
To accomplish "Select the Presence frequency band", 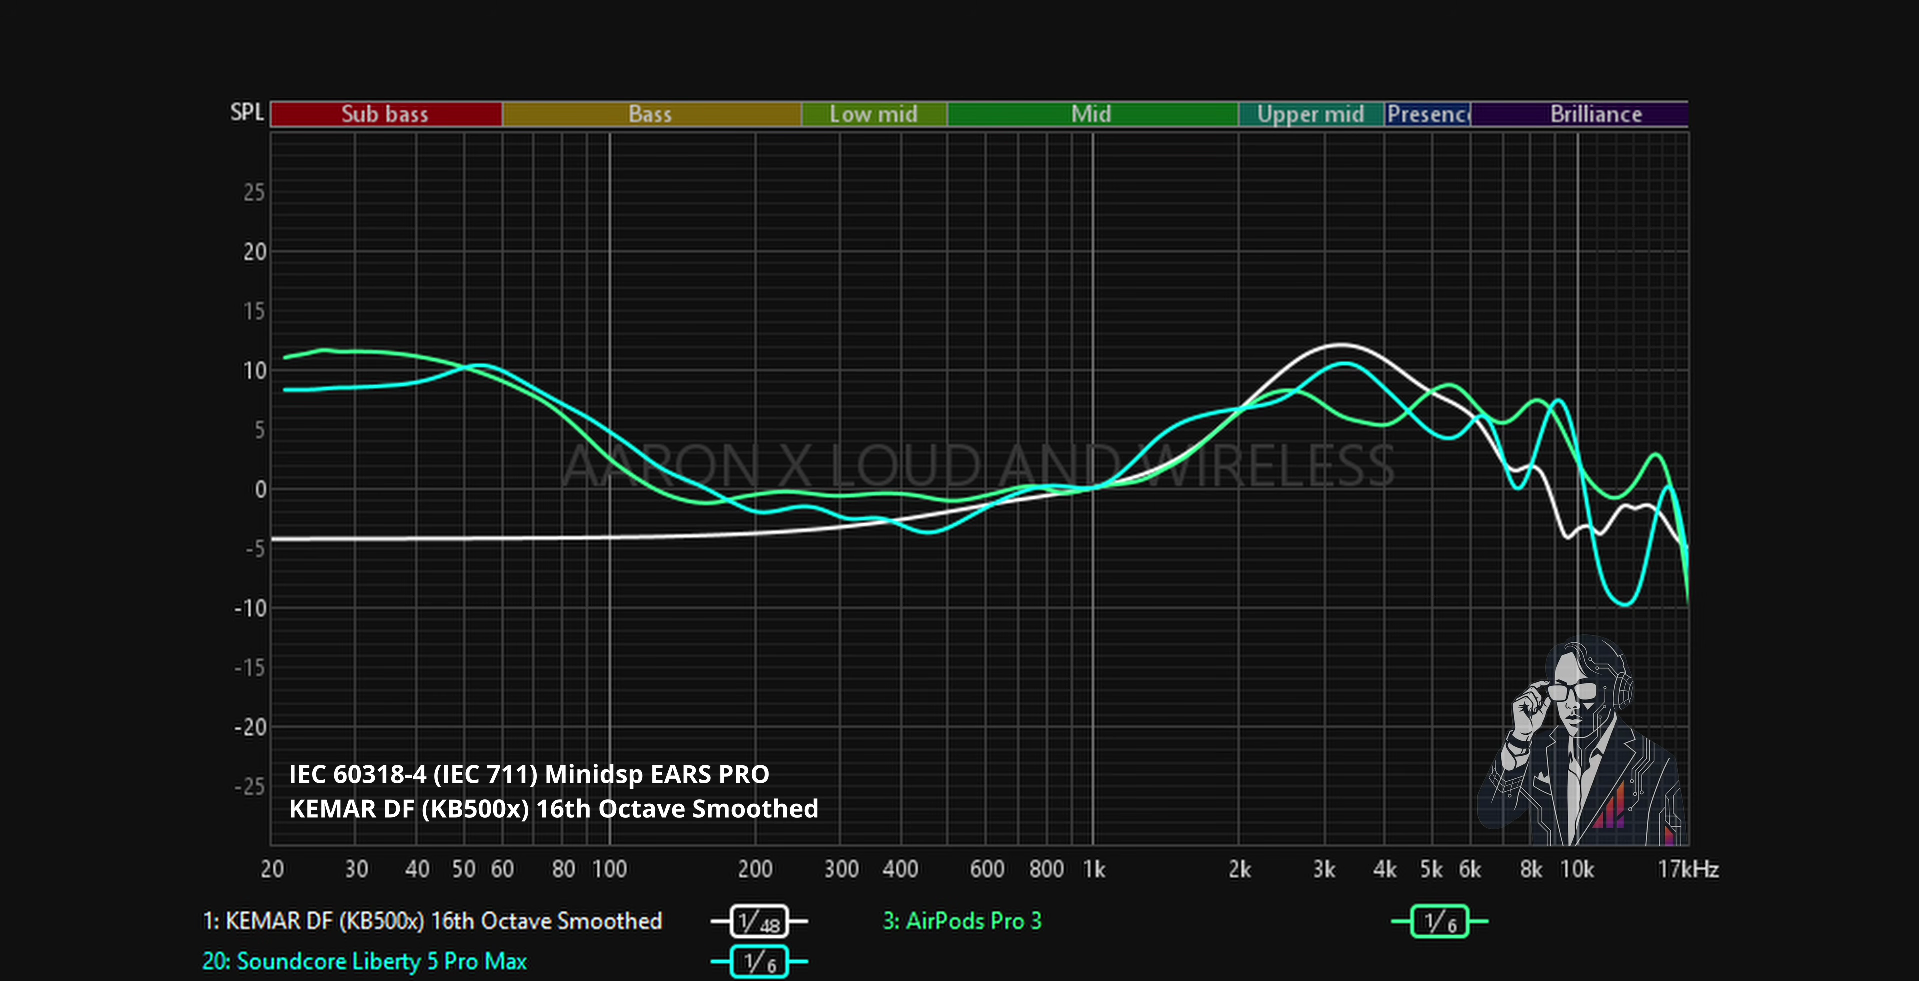I will 1427,114.
